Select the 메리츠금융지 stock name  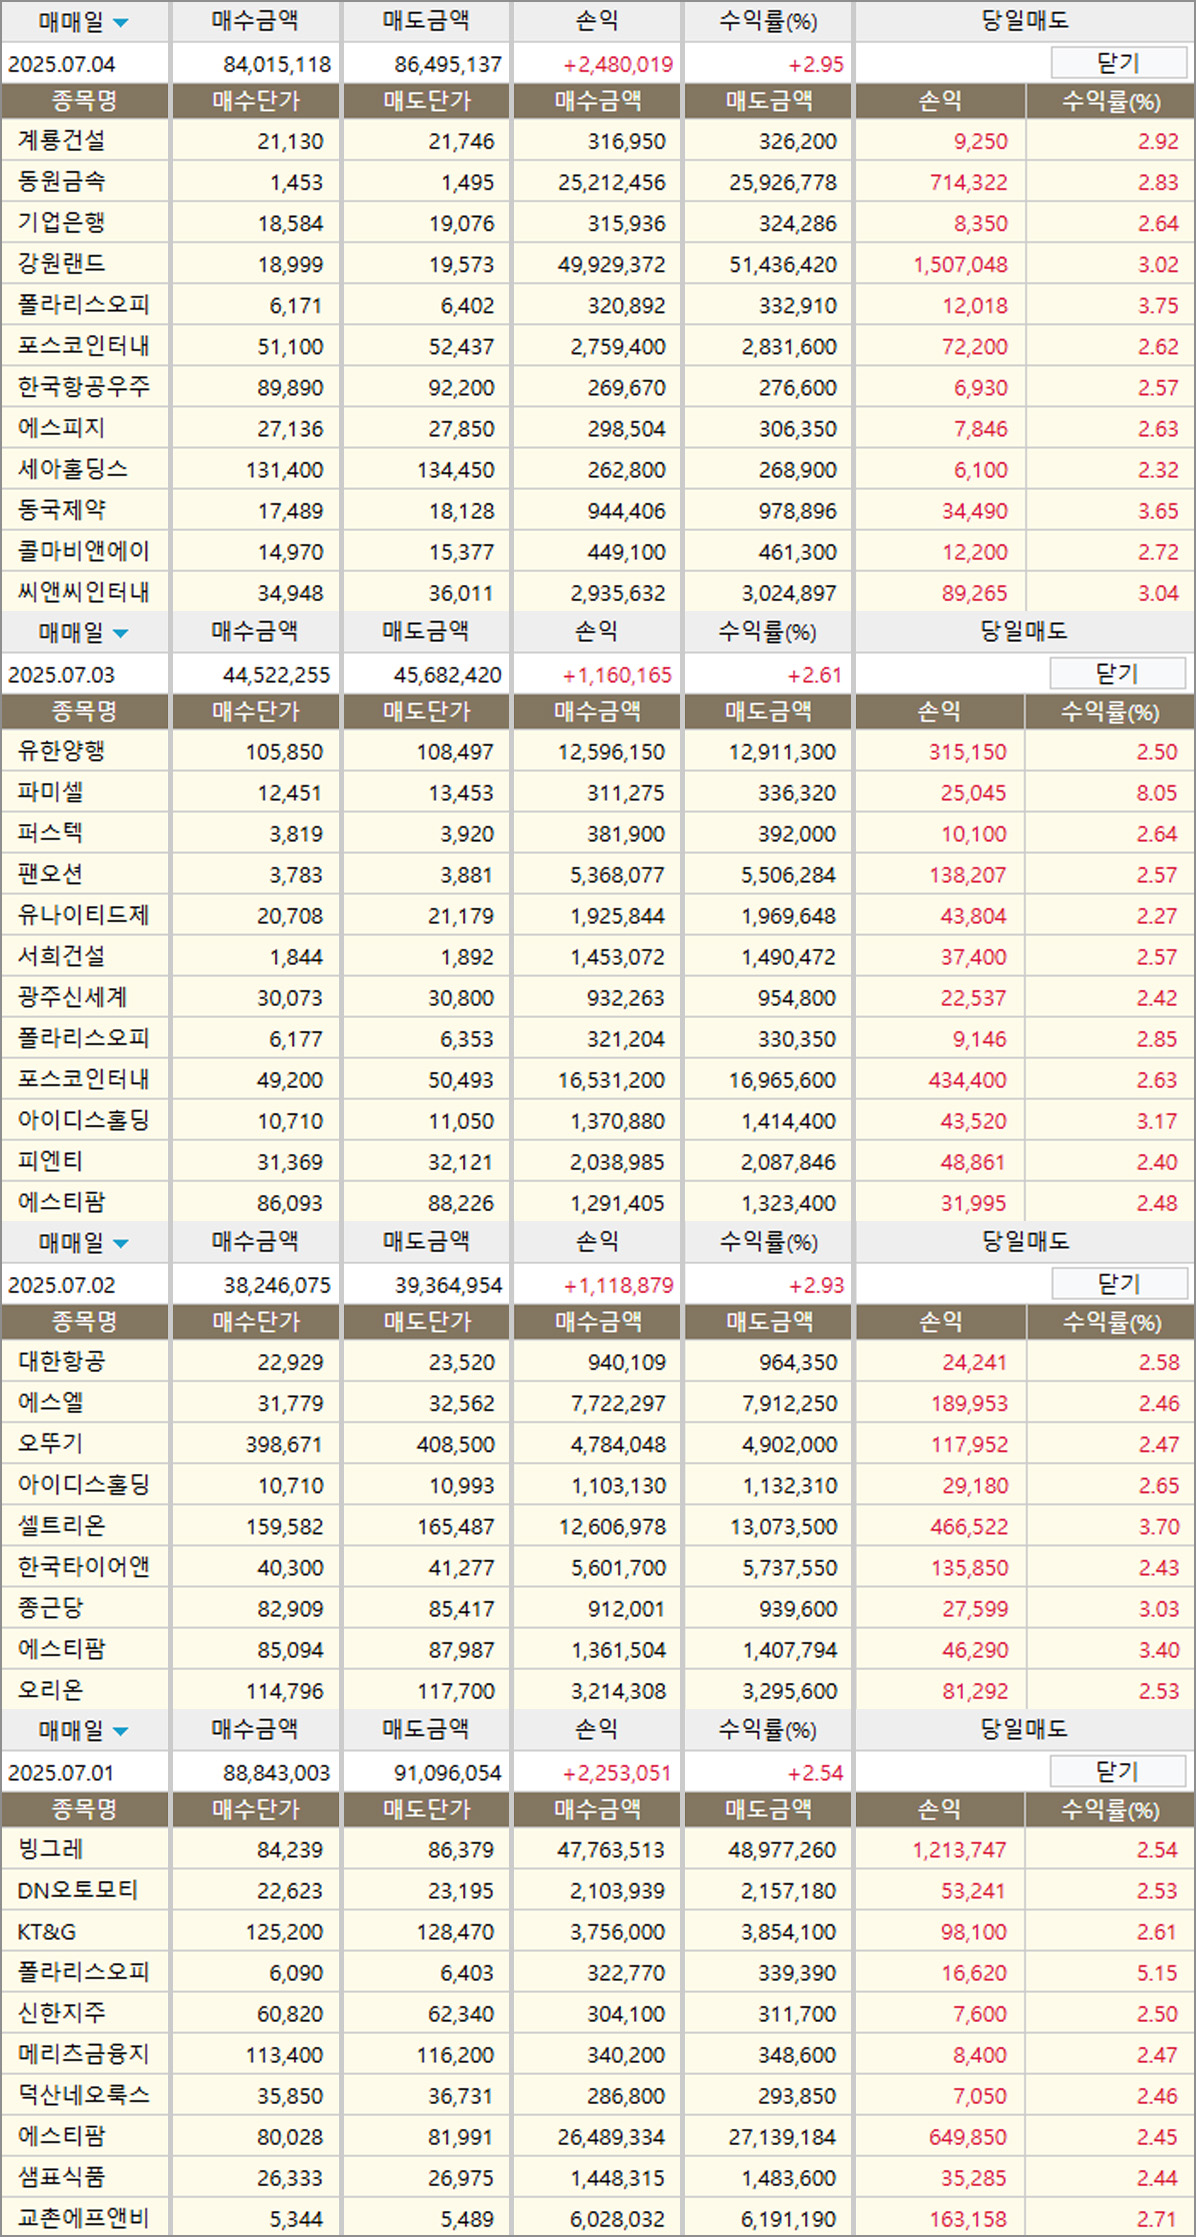click(84, 2054)
